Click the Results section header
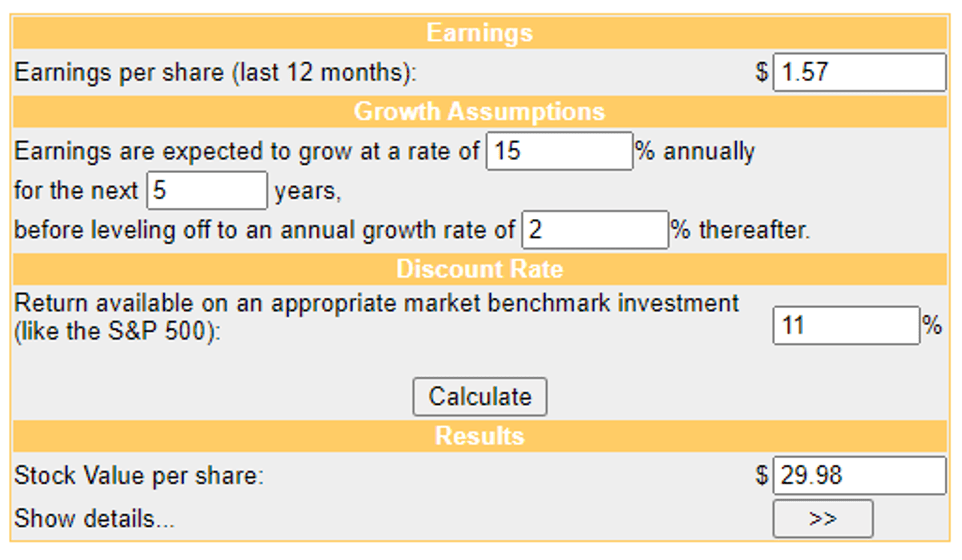The width and height of the screenshot is (962, 560). pos(479,436)
